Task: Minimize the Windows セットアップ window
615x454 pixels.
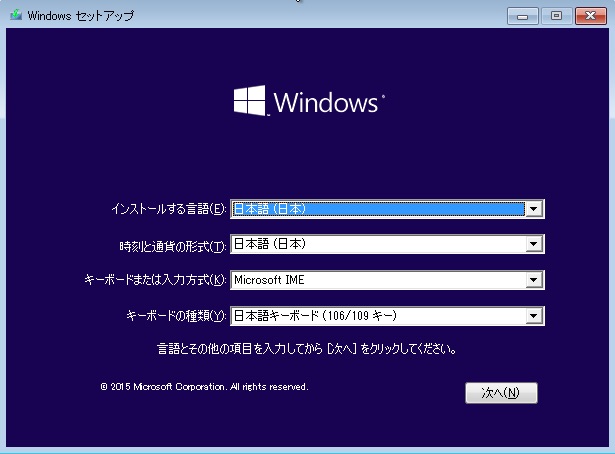Action: (524, 16)
